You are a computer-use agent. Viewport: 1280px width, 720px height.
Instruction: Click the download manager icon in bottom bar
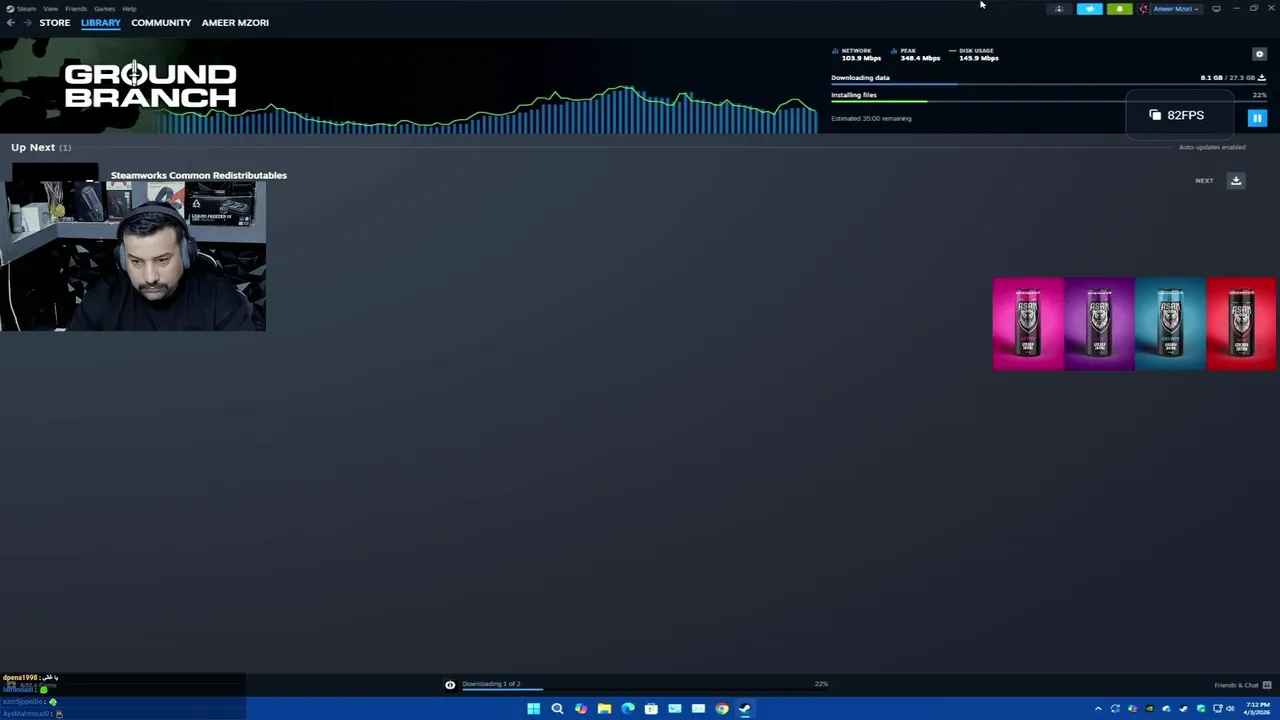(450, 684)
